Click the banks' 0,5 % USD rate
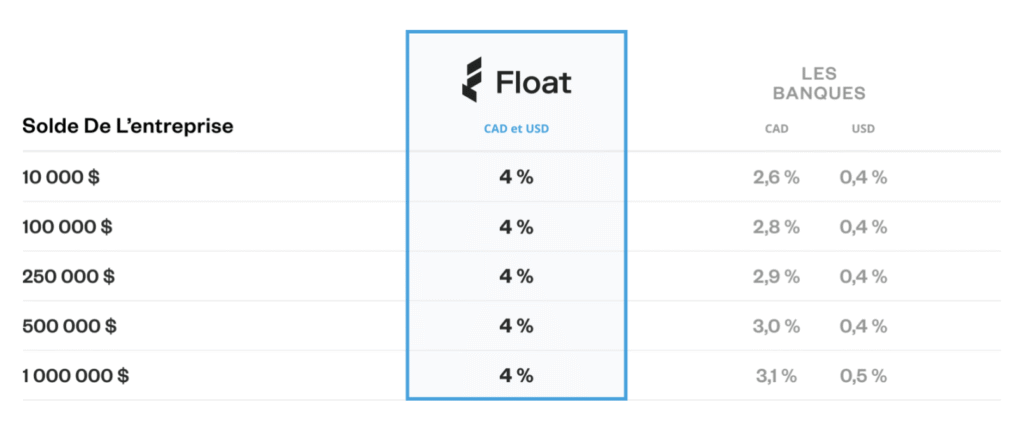Viewport: 1024px width, 442px height. [x=864, y=376]
